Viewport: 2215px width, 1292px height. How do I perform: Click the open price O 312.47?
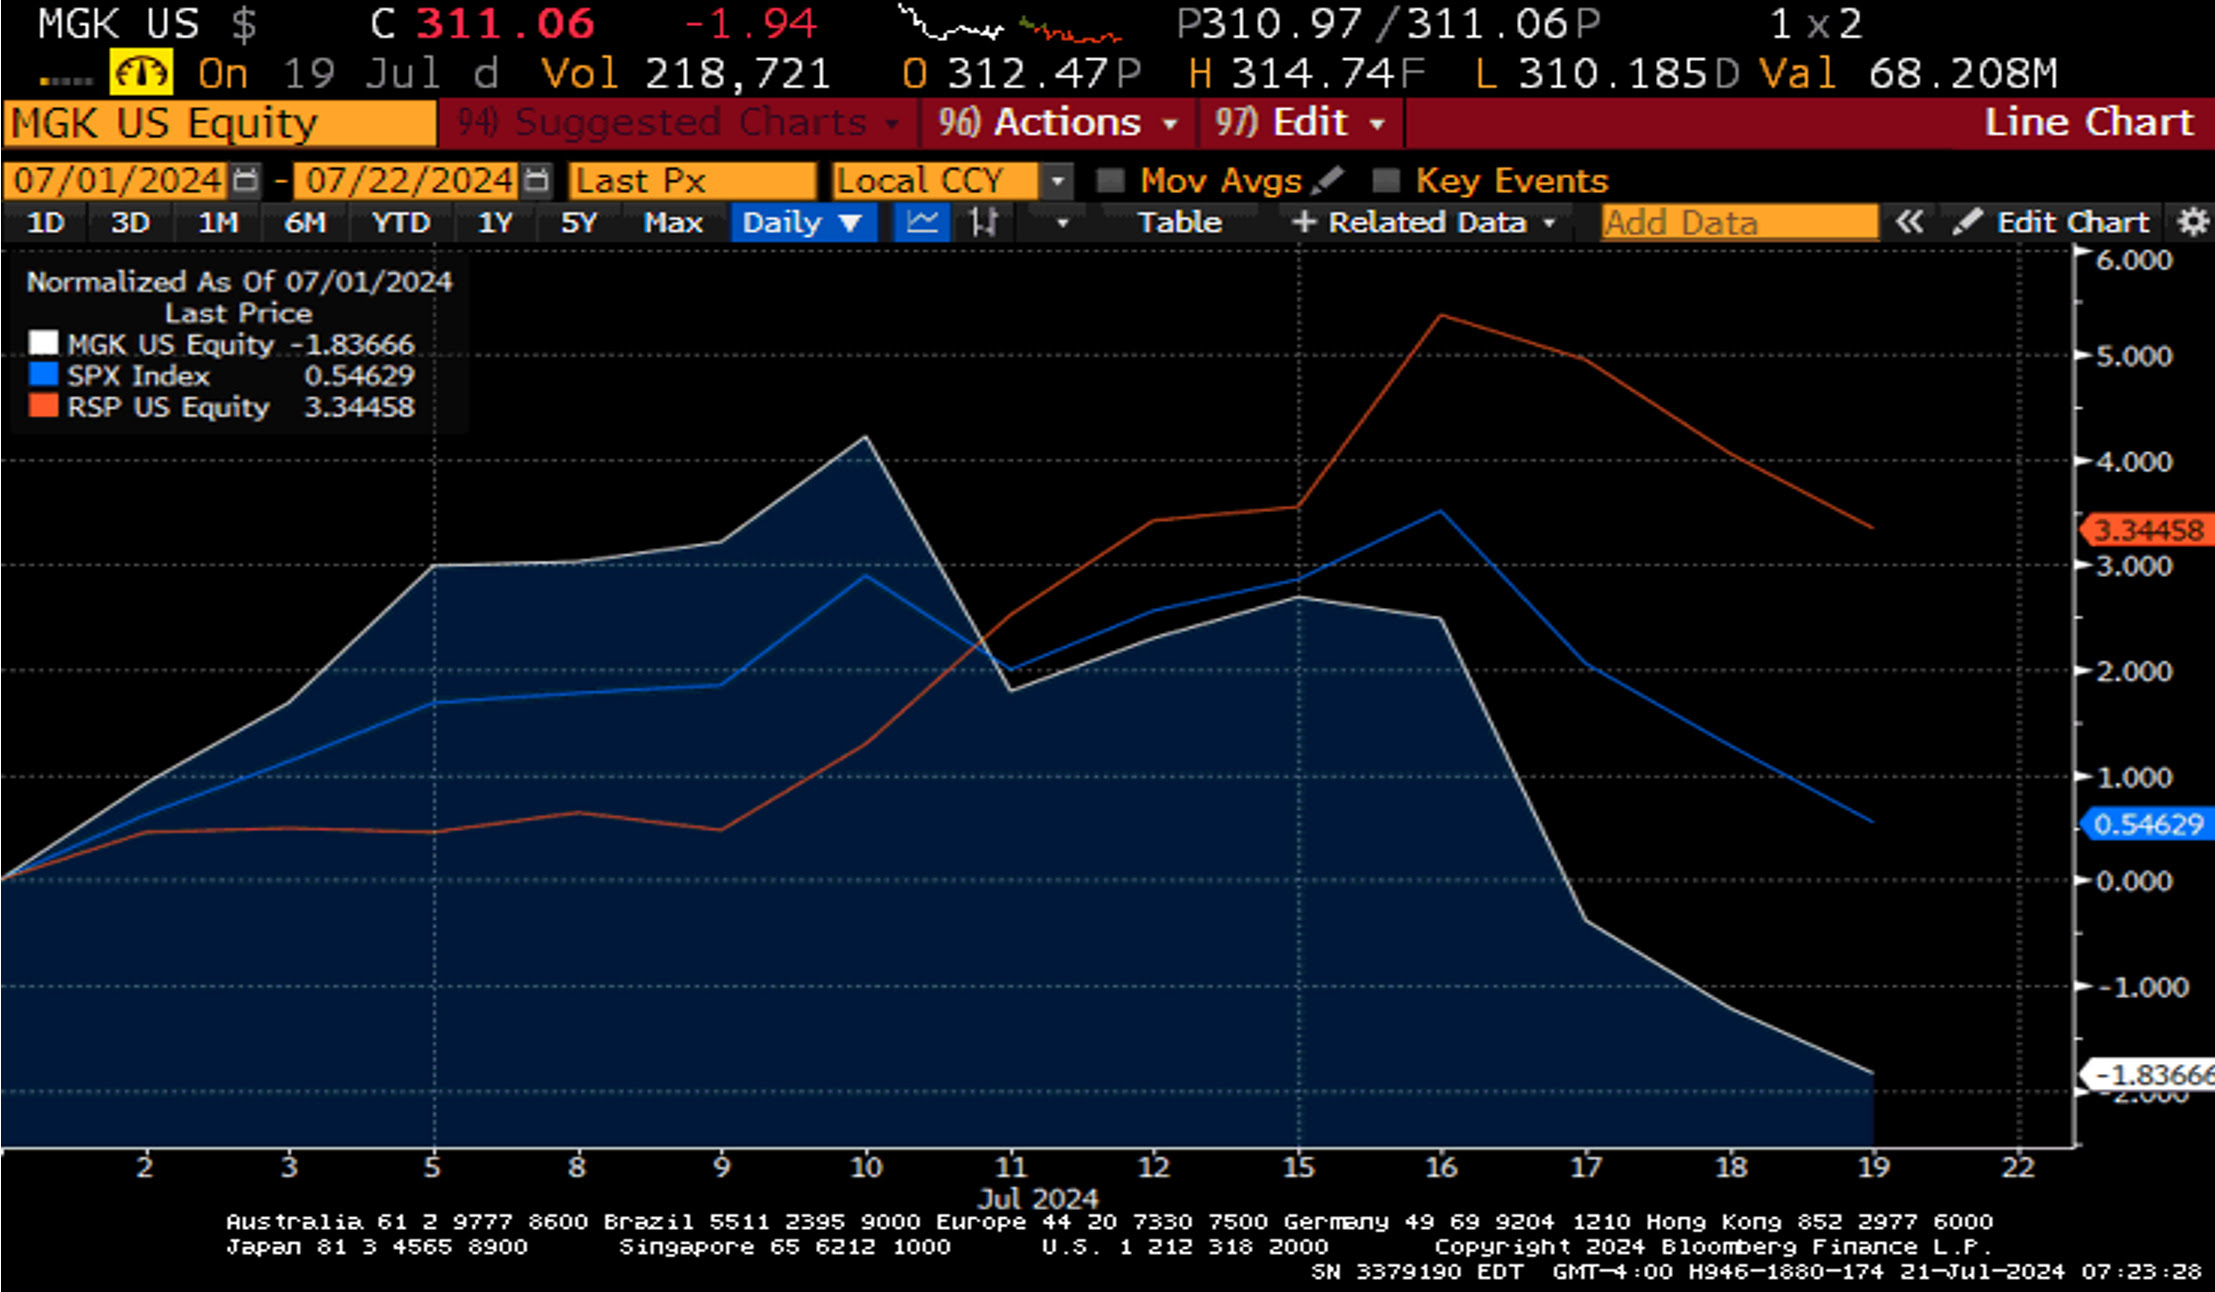(1020, 73)
